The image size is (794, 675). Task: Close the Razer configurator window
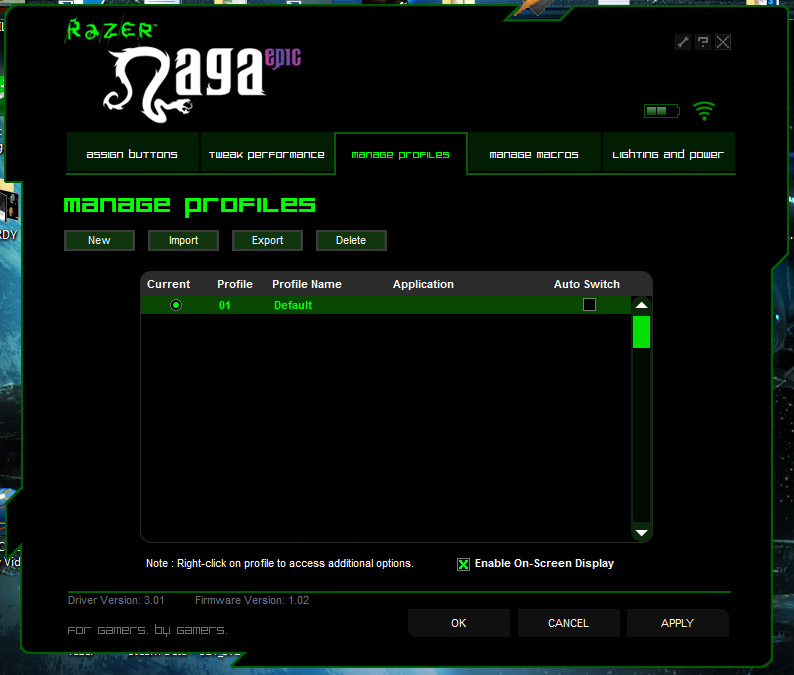click(x=723, y=42)
